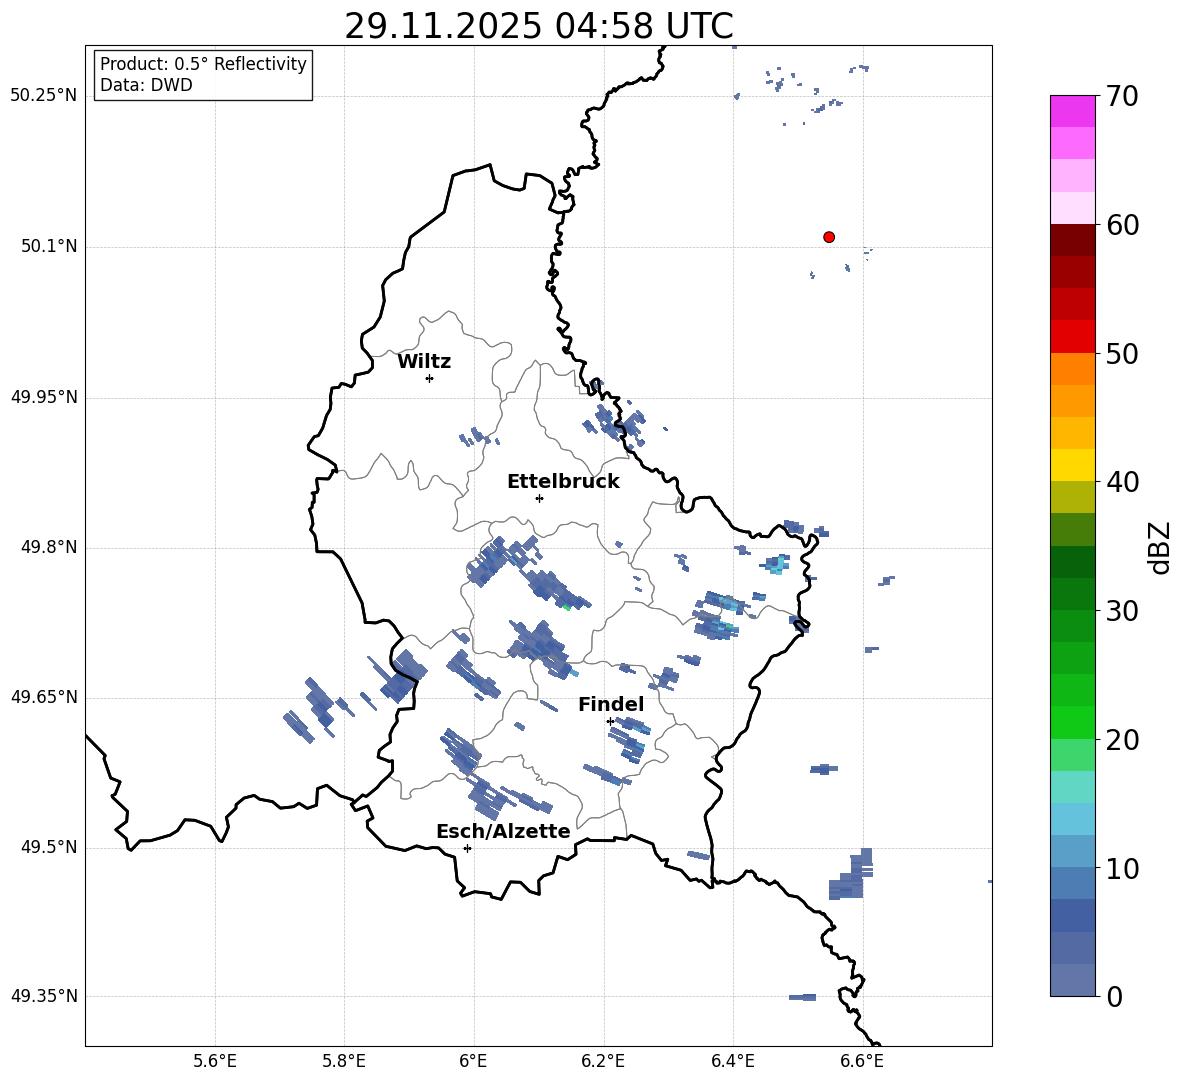Click the radar echo block southeast near 6.6°E 49.5°N
The width and height of the screenshot is (1184, 1081).
coord(851,876)
